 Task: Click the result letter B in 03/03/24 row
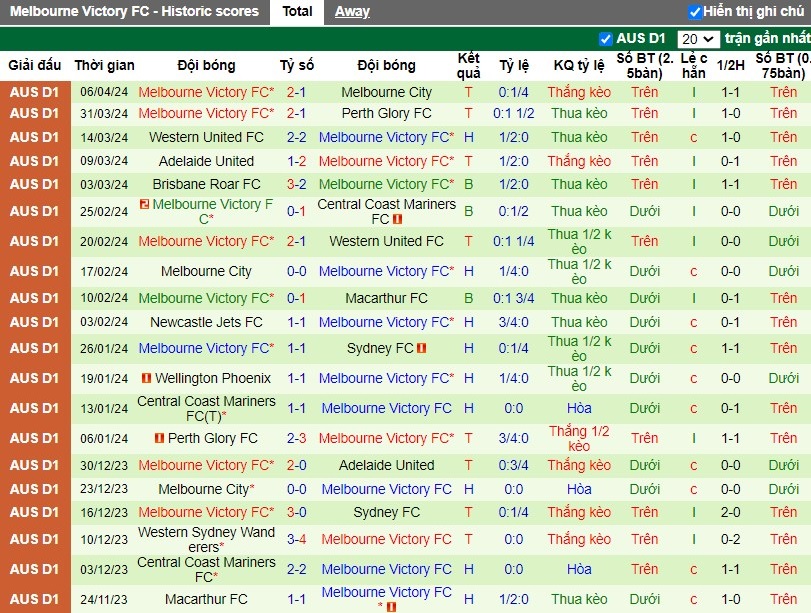pyautogui.click(x=468, y=184)
